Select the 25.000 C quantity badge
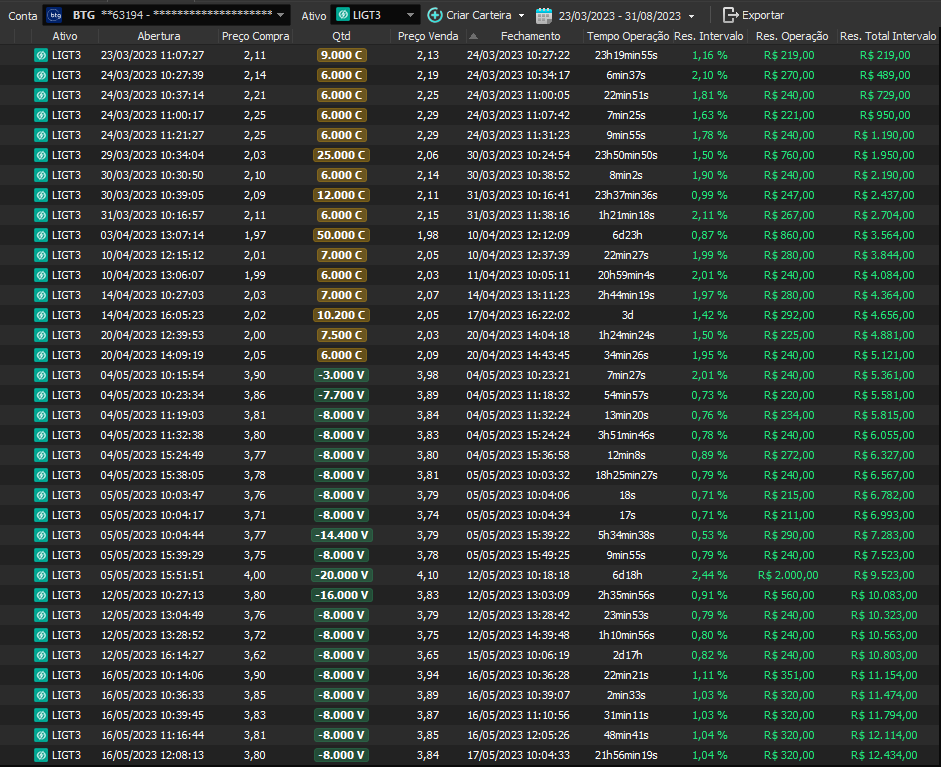The width and height of the screenshot is (941, 767). [x=342, y=155]
